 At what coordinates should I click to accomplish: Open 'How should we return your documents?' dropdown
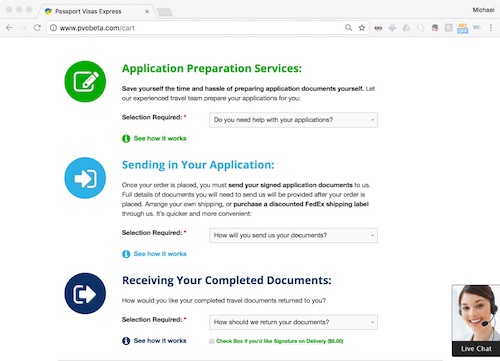coord(293,322)
